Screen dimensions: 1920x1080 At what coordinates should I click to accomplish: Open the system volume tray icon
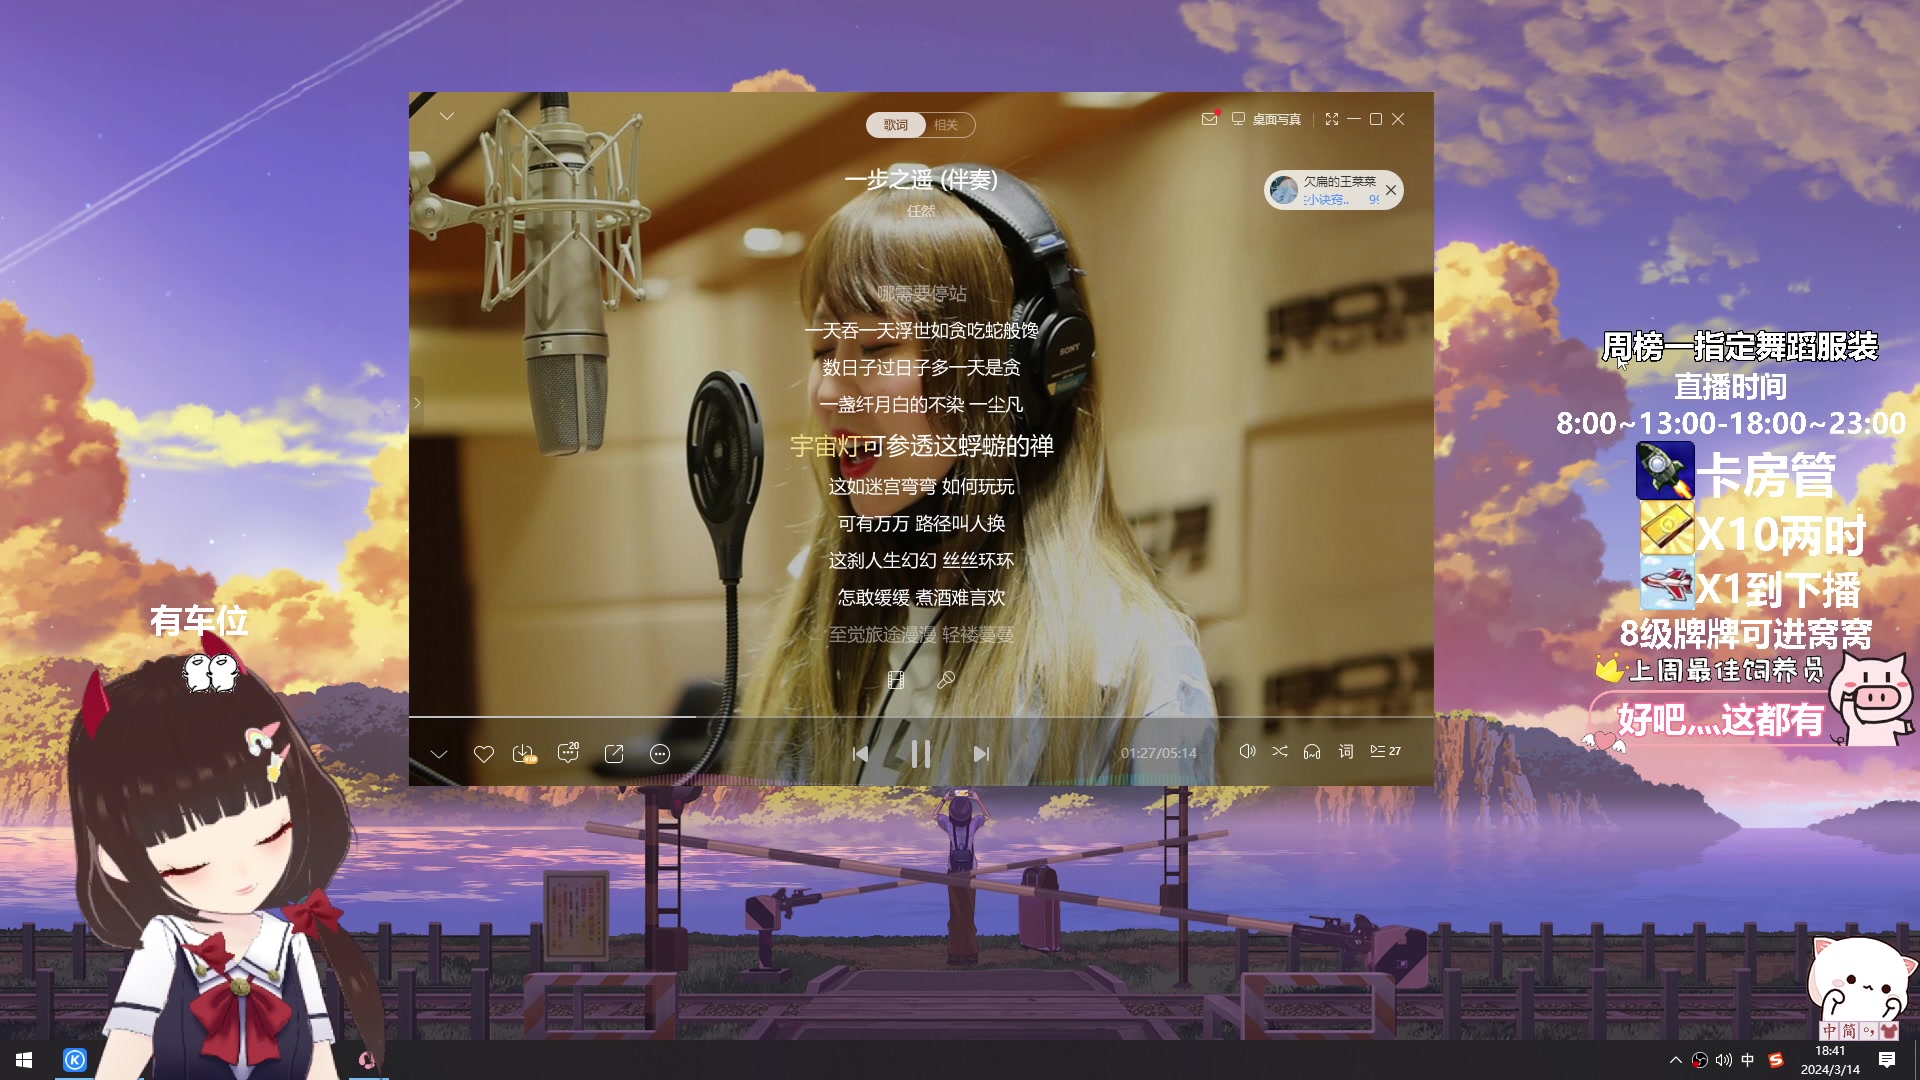[x=1724, y=1060]
